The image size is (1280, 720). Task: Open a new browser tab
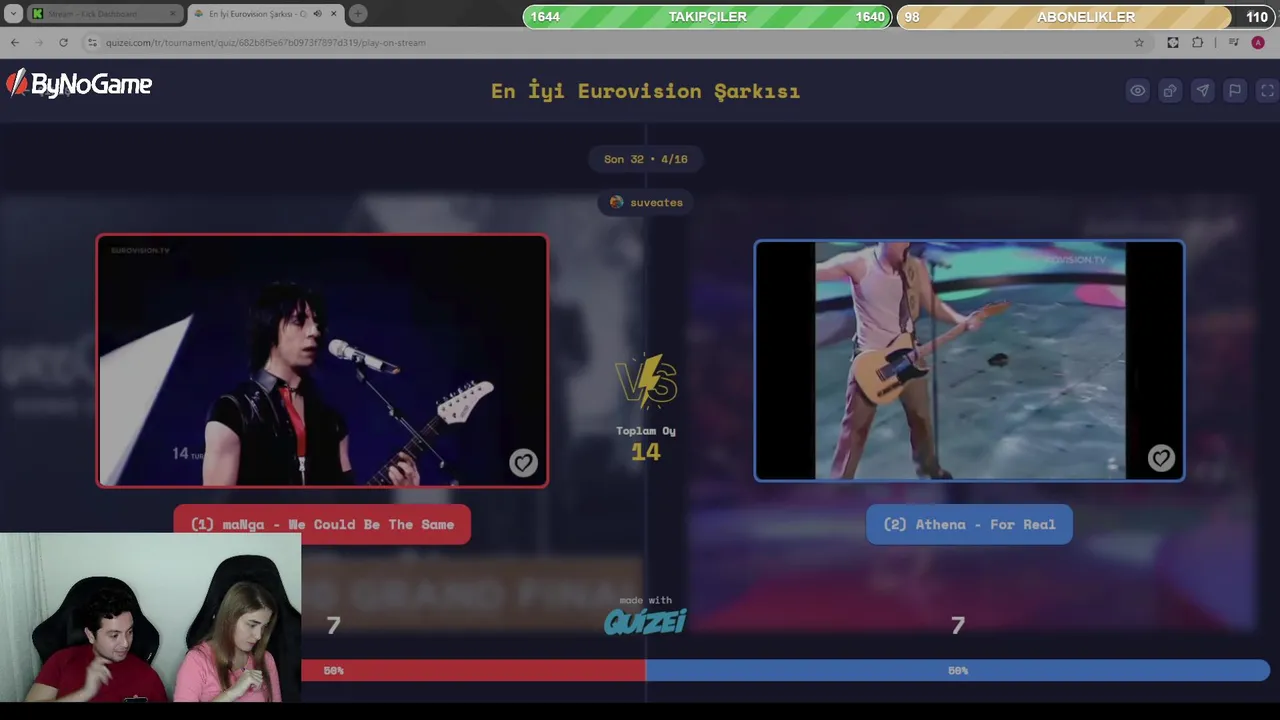358,14
